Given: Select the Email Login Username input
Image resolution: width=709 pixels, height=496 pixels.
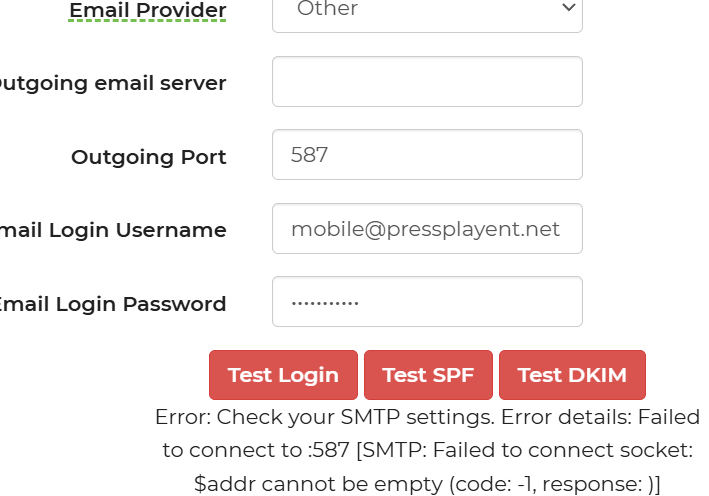Looking at the screenshot, I should (x=427, y=230).
